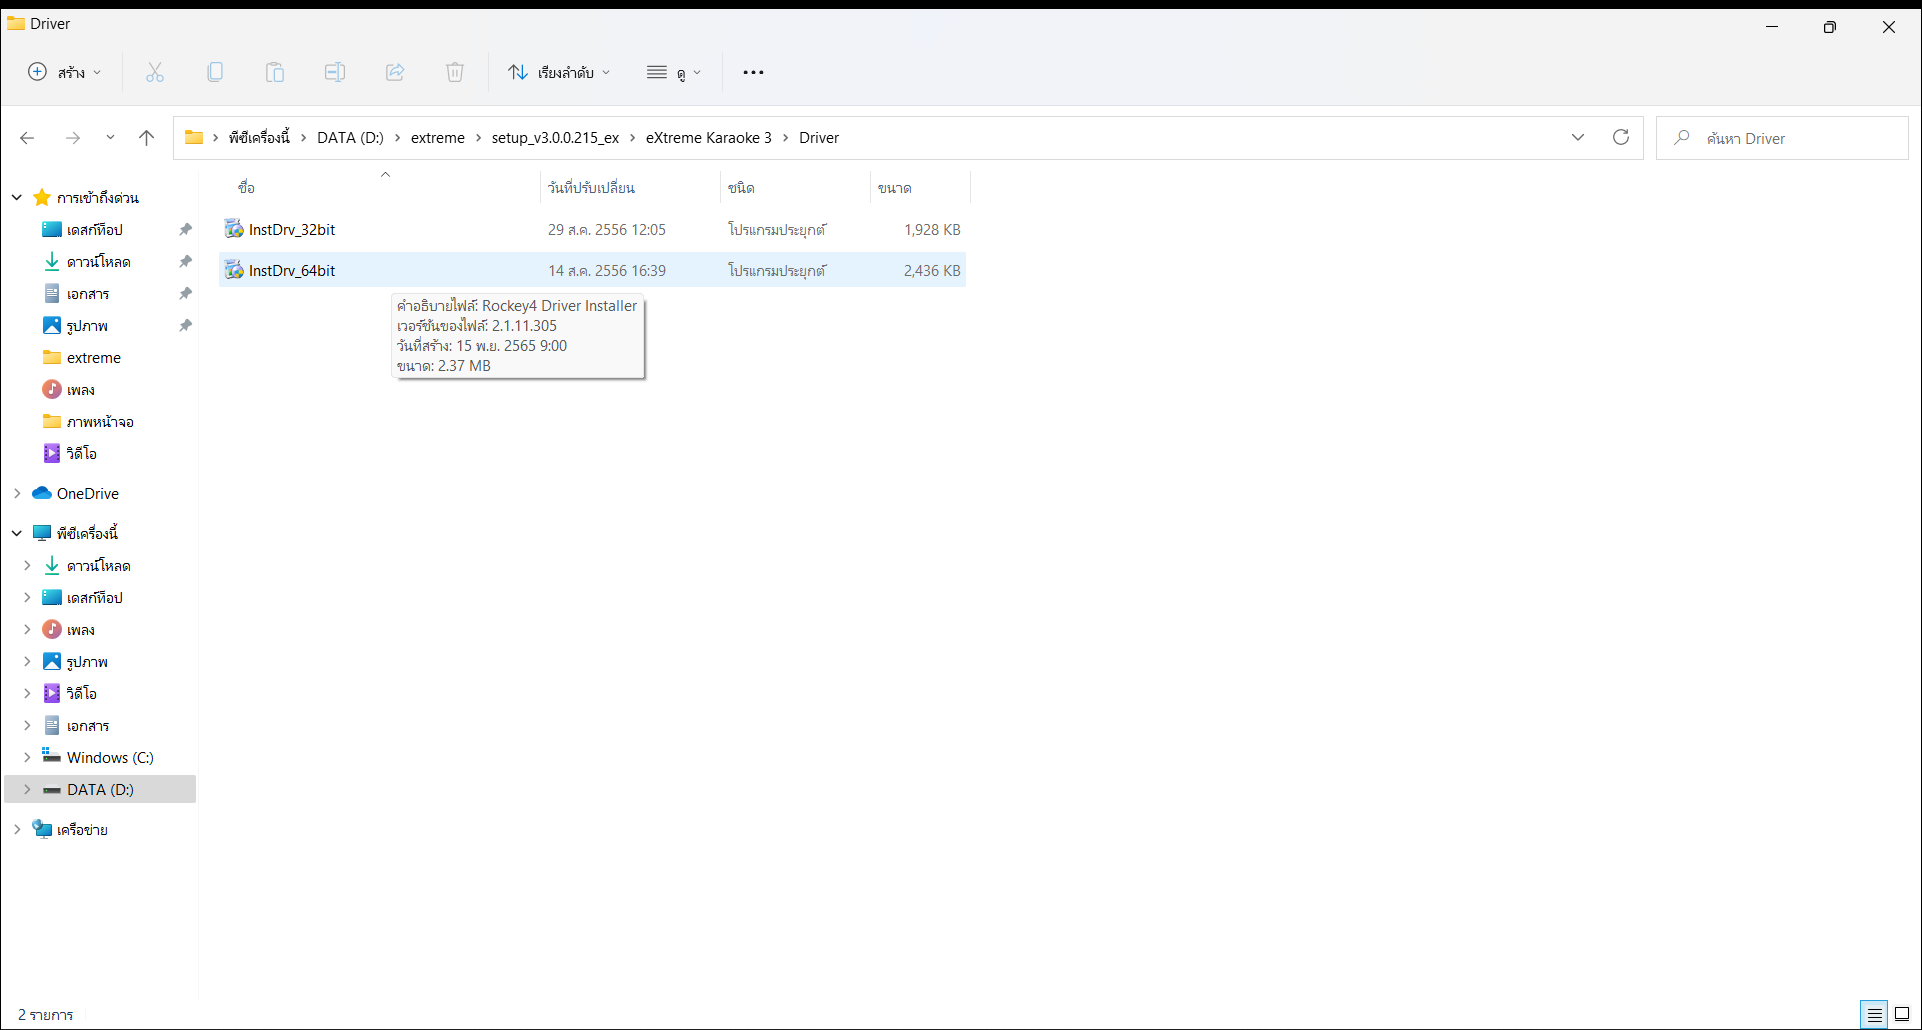Image resolution: width=1922 pixels, height=1030 pixels.
Task: Expand the DATA (D:) drive node
Action: click(27, 789)
